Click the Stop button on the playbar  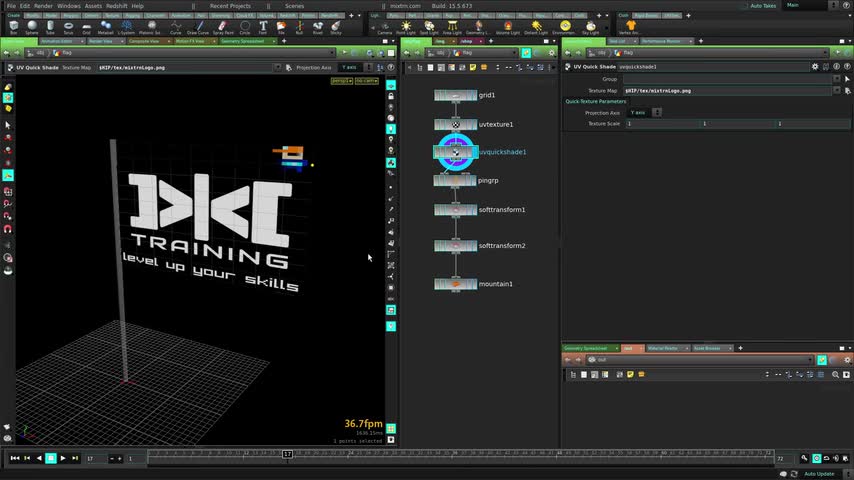coord(51,458)
